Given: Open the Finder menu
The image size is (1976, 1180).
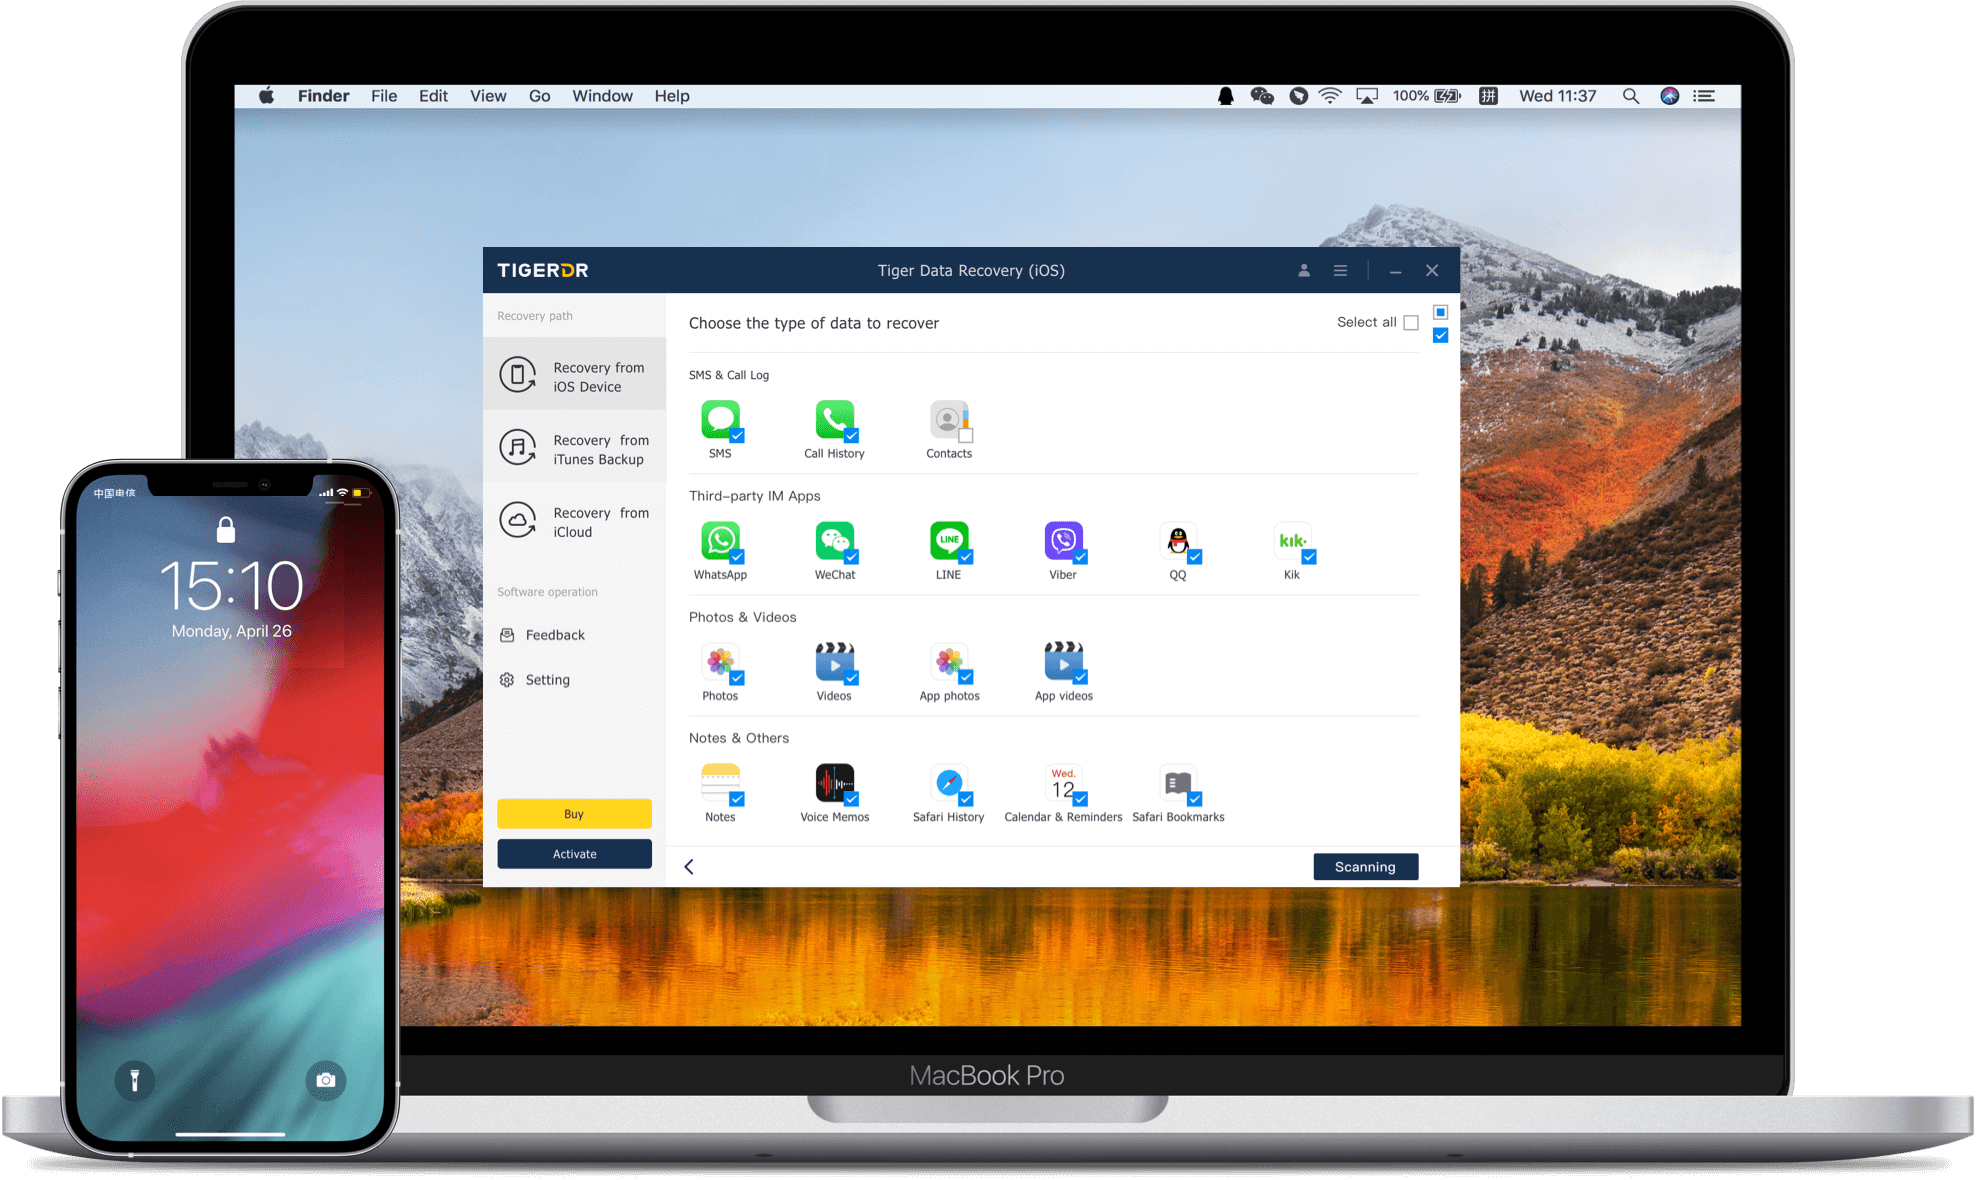Looking at the screenshot, I should [x=323, y=96].
